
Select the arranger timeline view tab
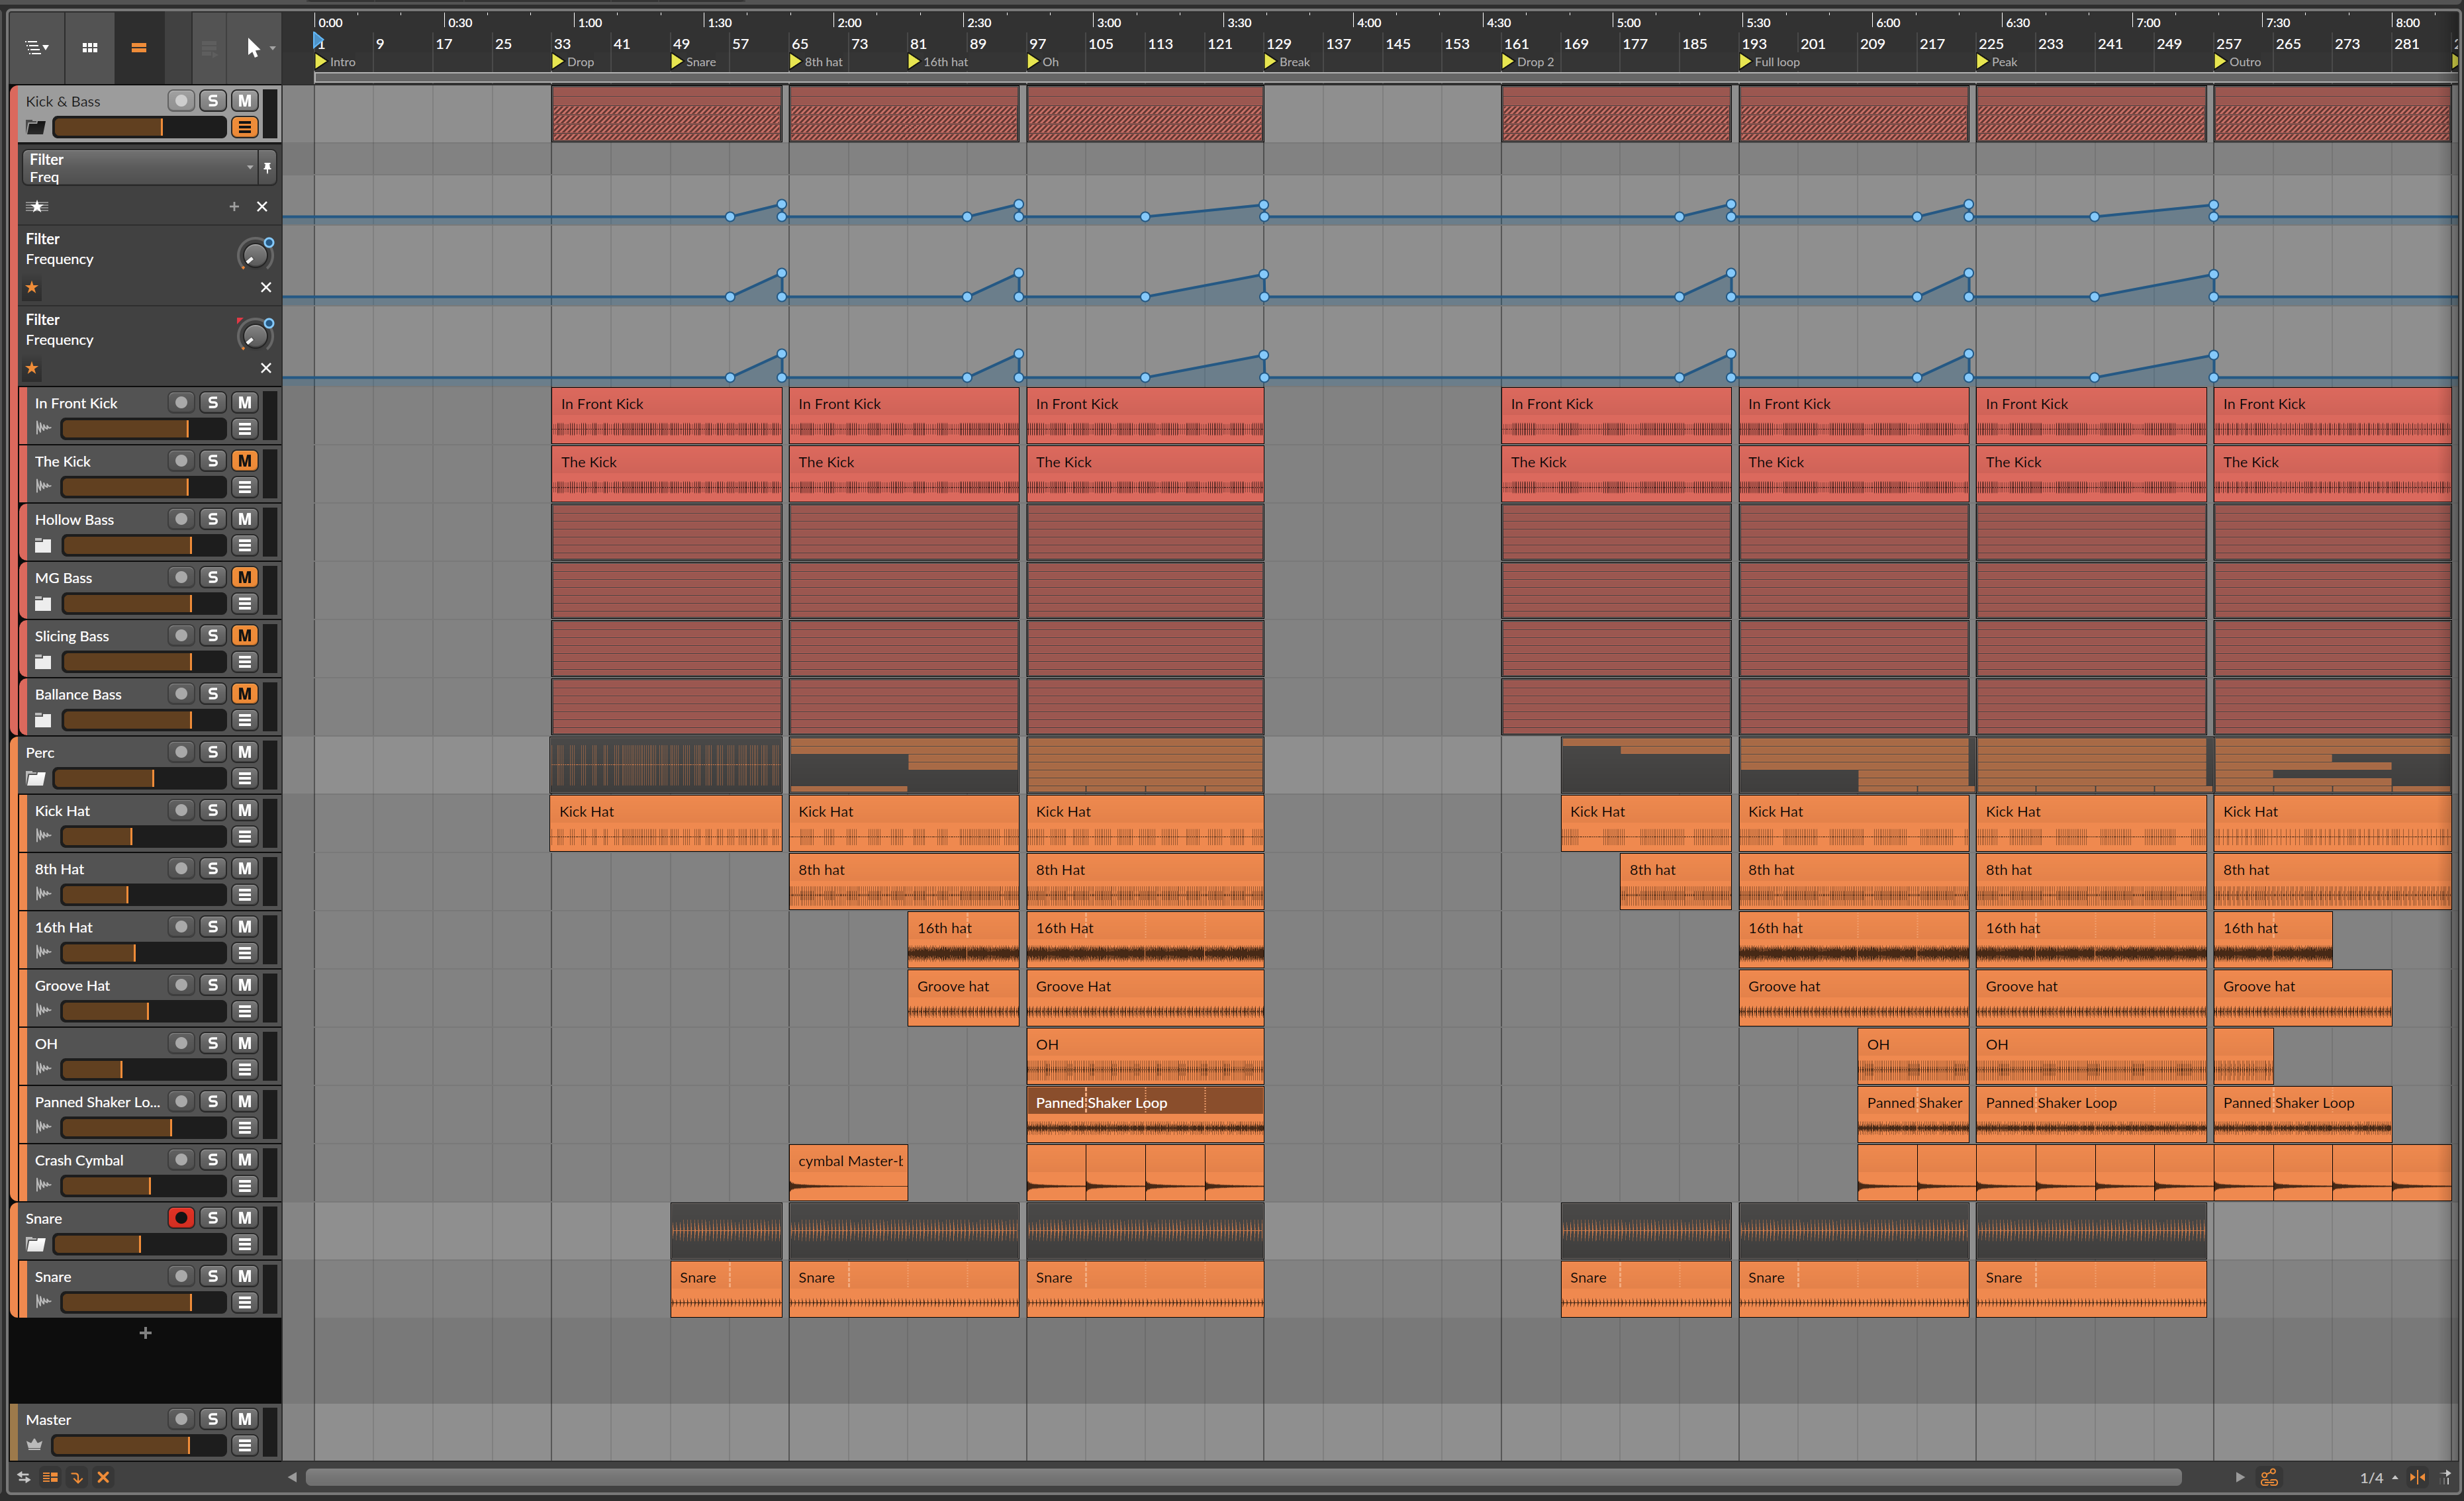point(139,47)
